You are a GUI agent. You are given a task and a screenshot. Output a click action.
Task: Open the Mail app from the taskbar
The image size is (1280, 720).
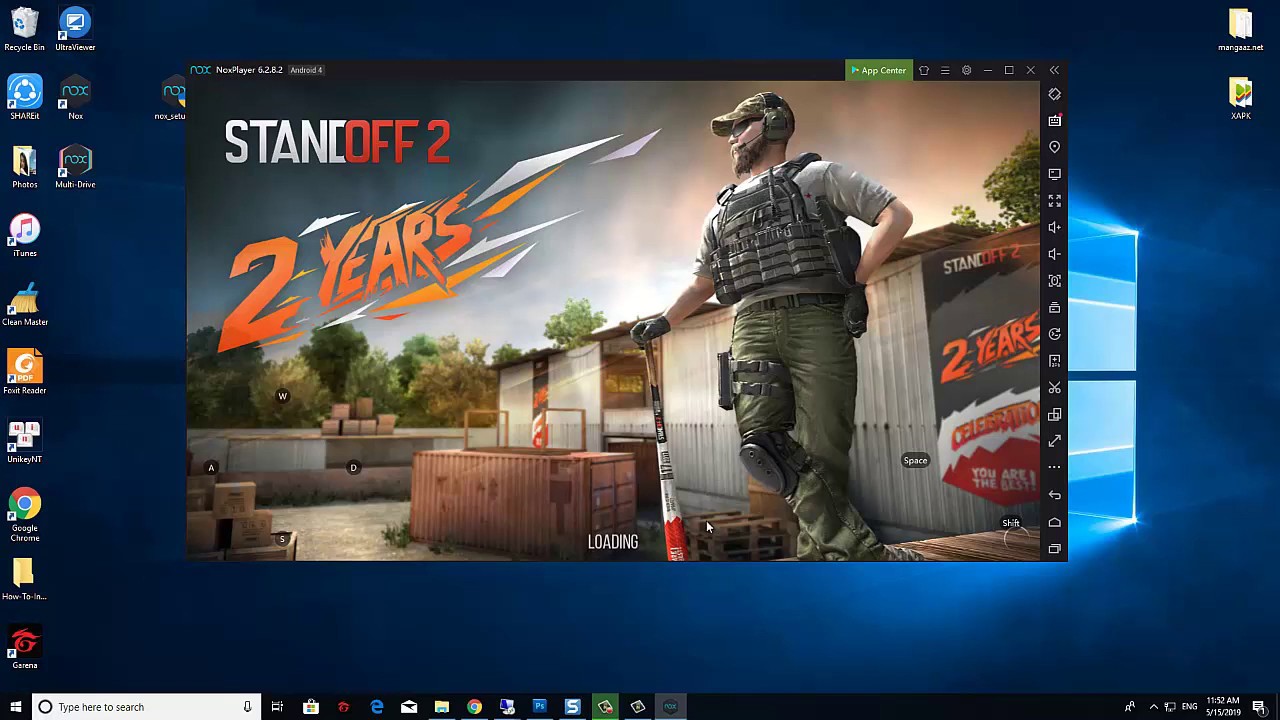coord(409,707)
